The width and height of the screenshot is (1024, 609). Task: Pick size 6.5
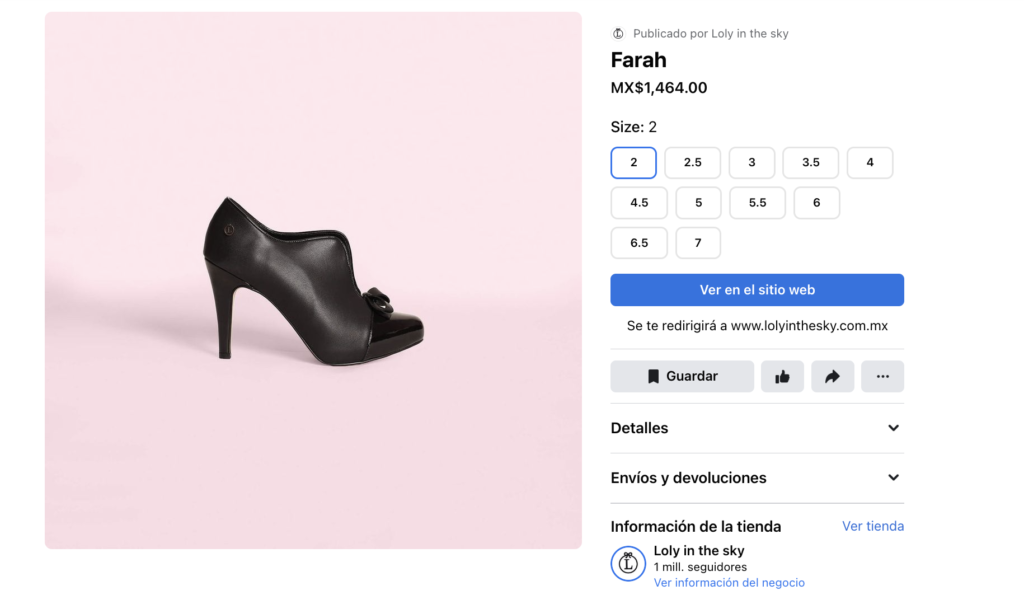pyautogui.click(x=639, y=243)
